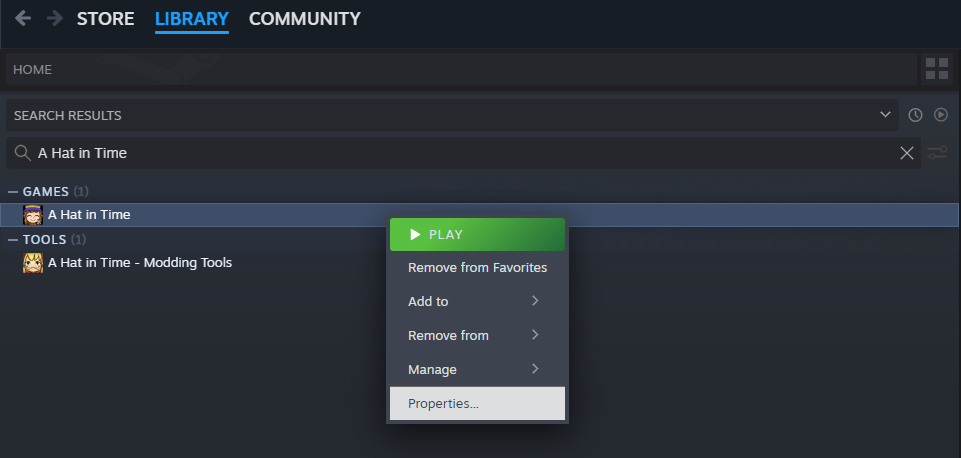Viewport: 961px width, 458px height.
Task: Click A Hat in Time game icon
Action: pyautogui.click(x=33, y=215)
